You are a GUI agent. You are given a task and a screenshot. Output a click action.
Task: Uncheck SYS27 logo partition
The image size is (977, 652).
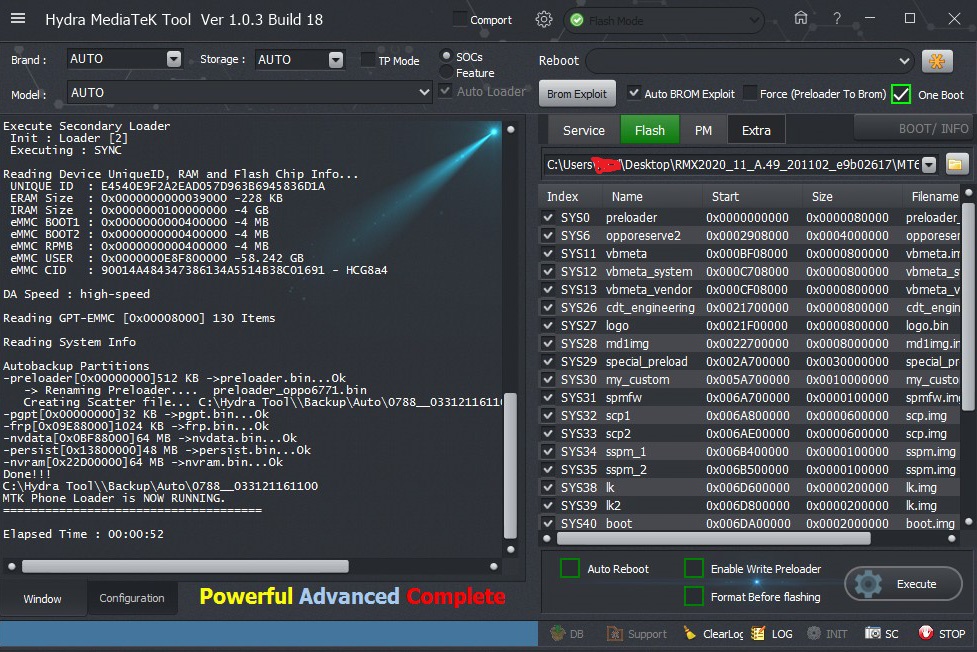coord(548,325)
